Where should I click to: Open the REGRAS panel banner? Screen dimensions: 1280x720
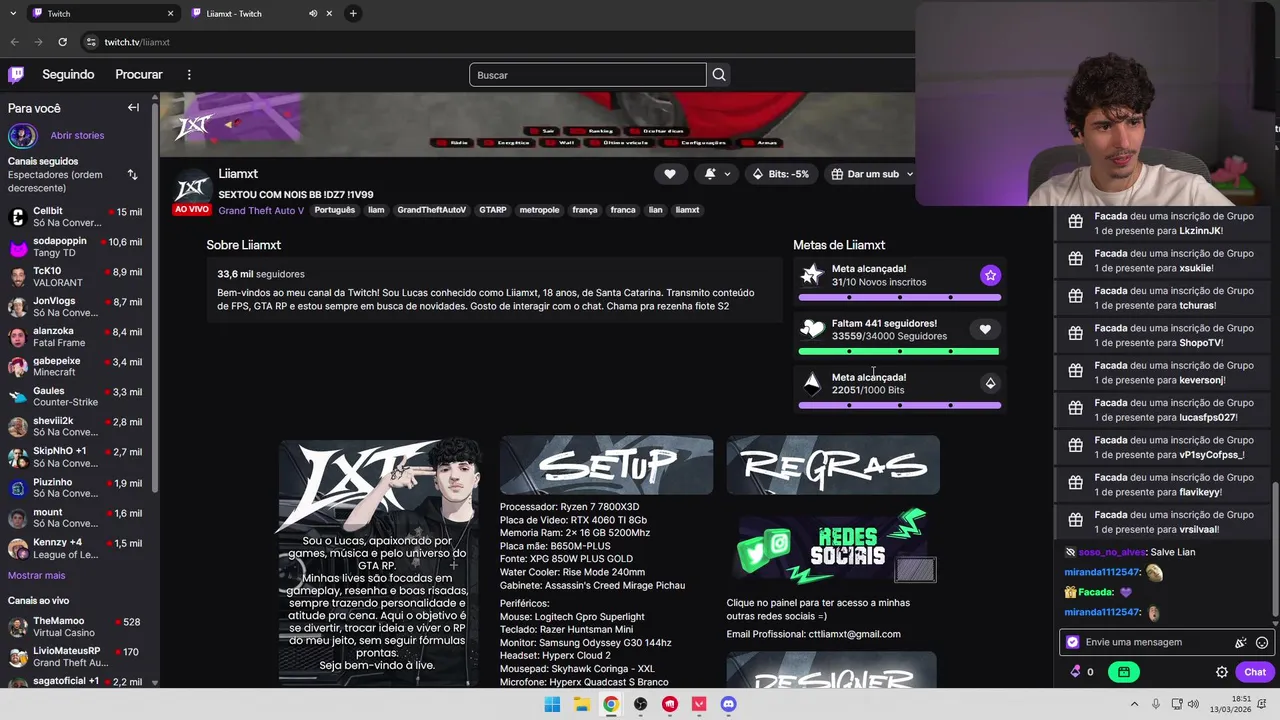(833, 465)
